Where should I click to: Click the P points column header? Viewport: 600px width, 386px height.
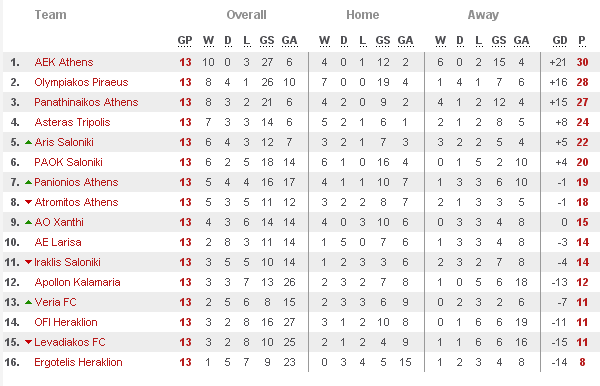point(582,41)
